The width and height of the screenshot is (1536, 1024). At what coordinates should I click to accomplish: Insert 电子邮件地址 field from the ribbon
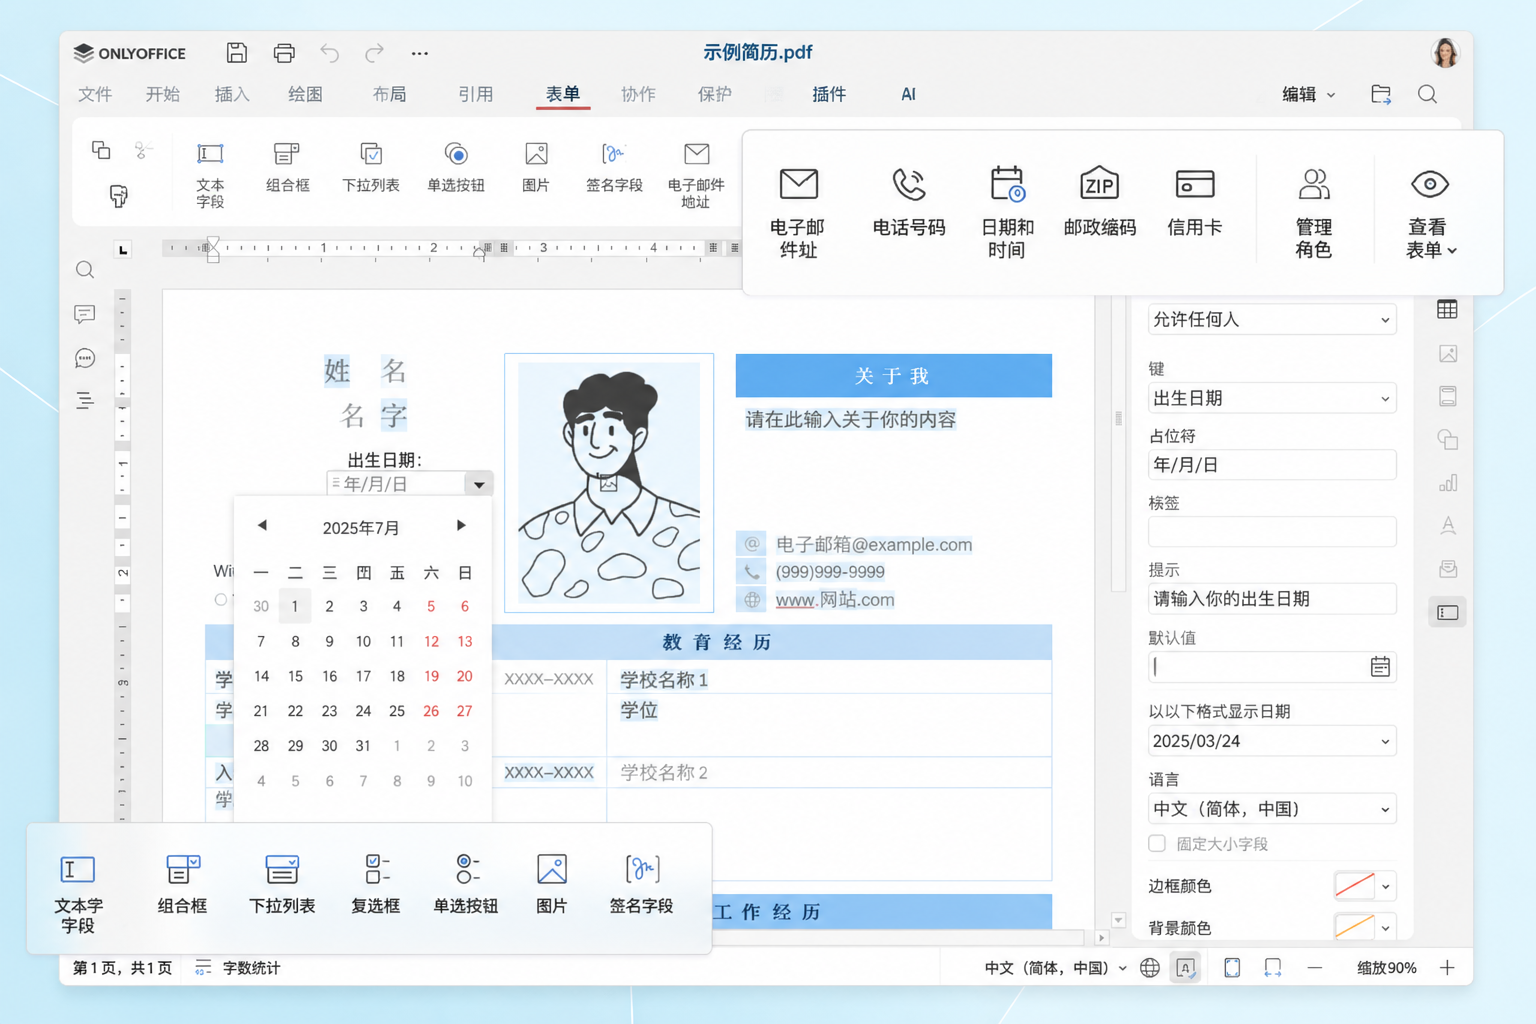pyautogui.click(x=696, y=174)
